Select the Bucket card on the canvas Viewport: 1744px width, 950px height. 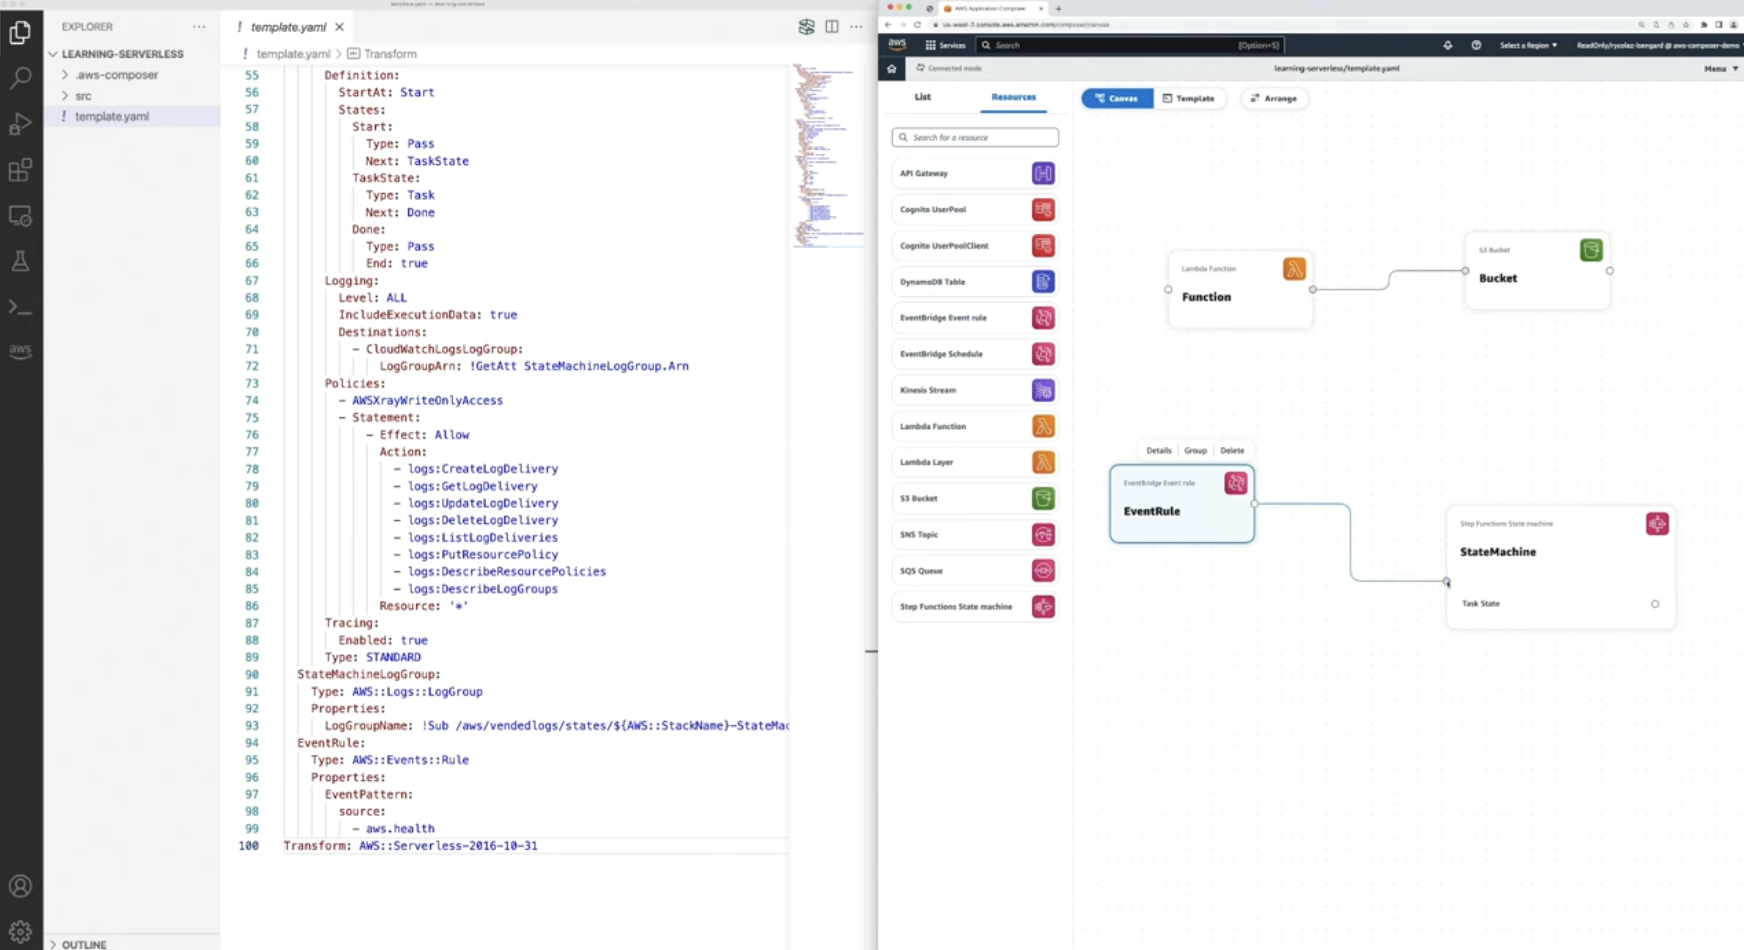pos(1537,271)
